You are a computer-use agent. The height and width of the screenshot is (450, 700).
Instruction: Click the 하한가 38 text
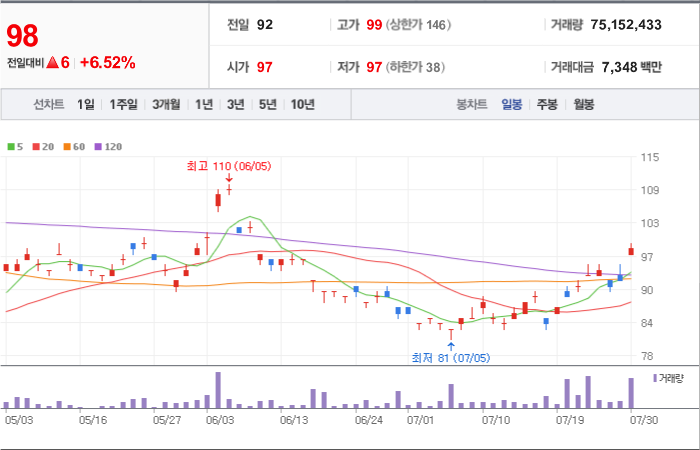click(x=415, y=67)
